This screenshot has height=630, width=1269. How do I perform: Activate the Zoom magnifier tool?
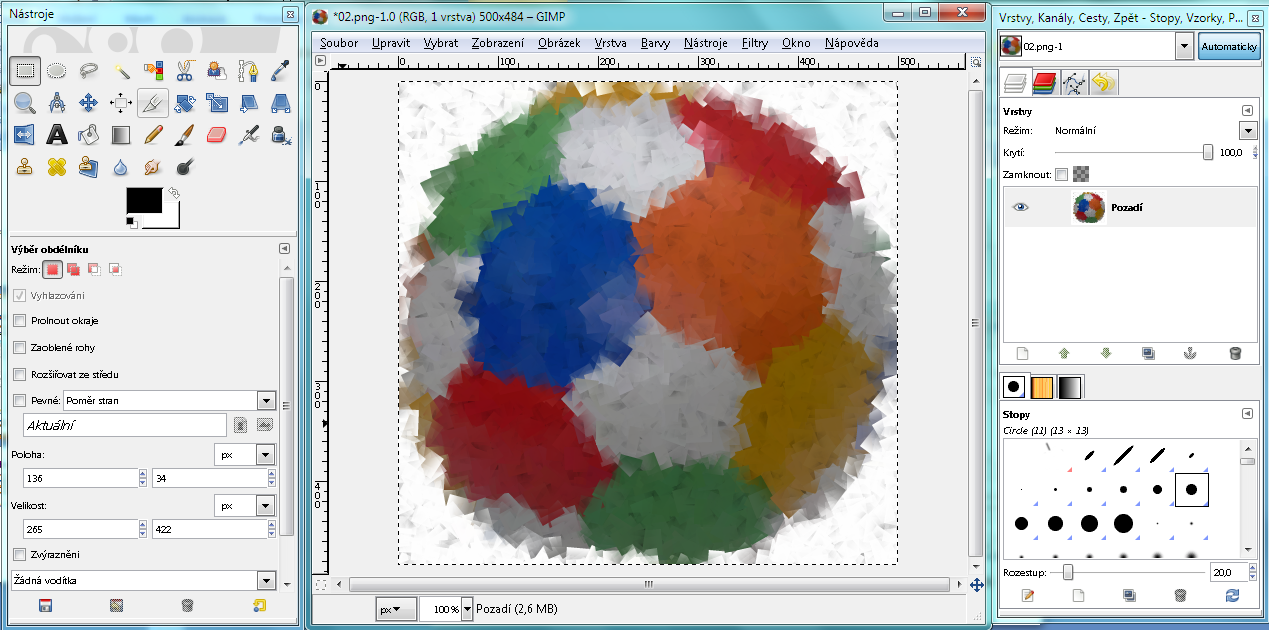(25, 102)
